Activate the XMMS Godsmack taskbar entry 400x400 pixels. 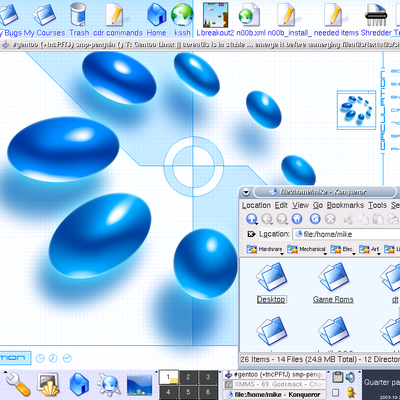point(275,384)
